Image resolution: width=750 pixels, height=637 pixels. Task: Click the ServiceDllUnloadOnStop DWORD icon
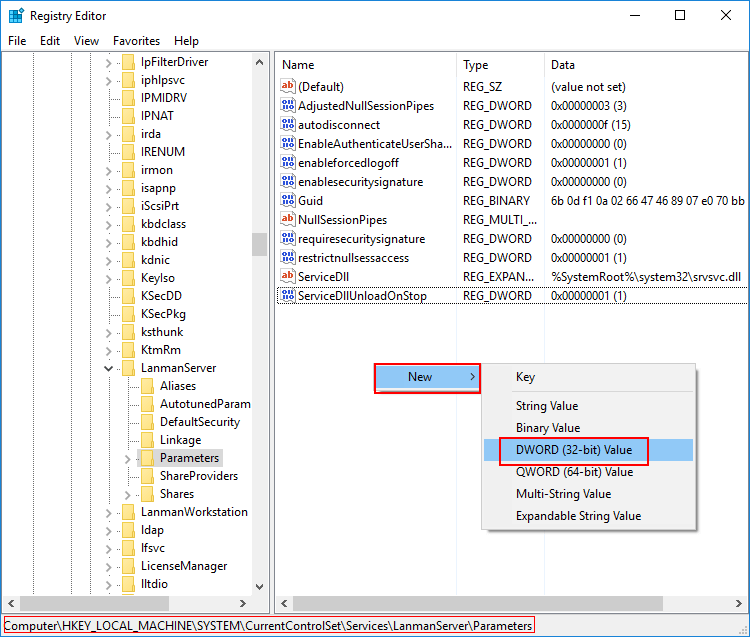[288, 296]
